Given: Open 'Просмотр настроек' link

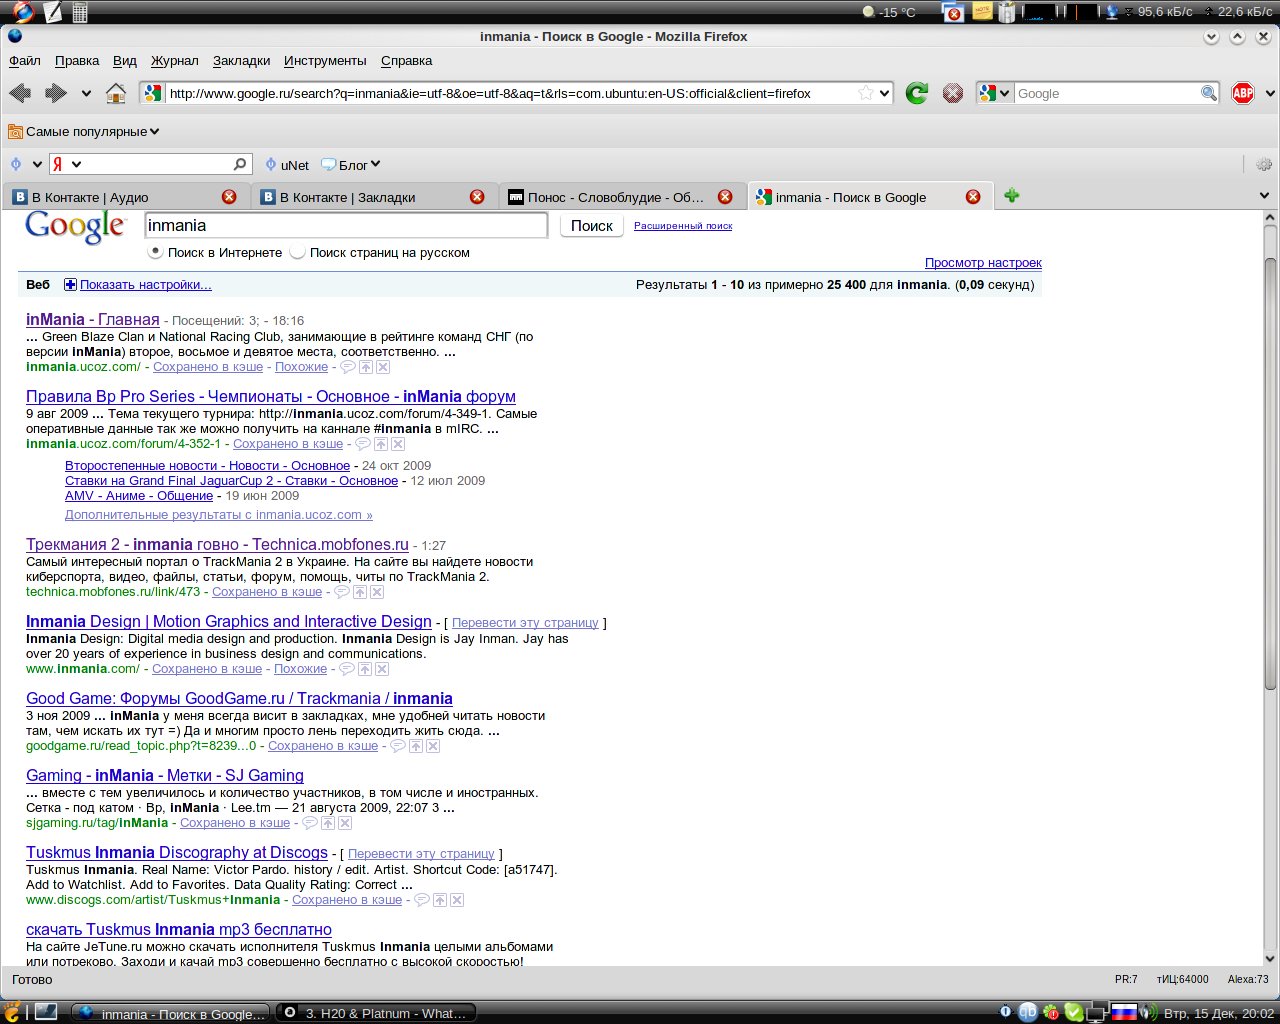Looking at the screenshot, I should pyautogui.click(x=983, y=263).
